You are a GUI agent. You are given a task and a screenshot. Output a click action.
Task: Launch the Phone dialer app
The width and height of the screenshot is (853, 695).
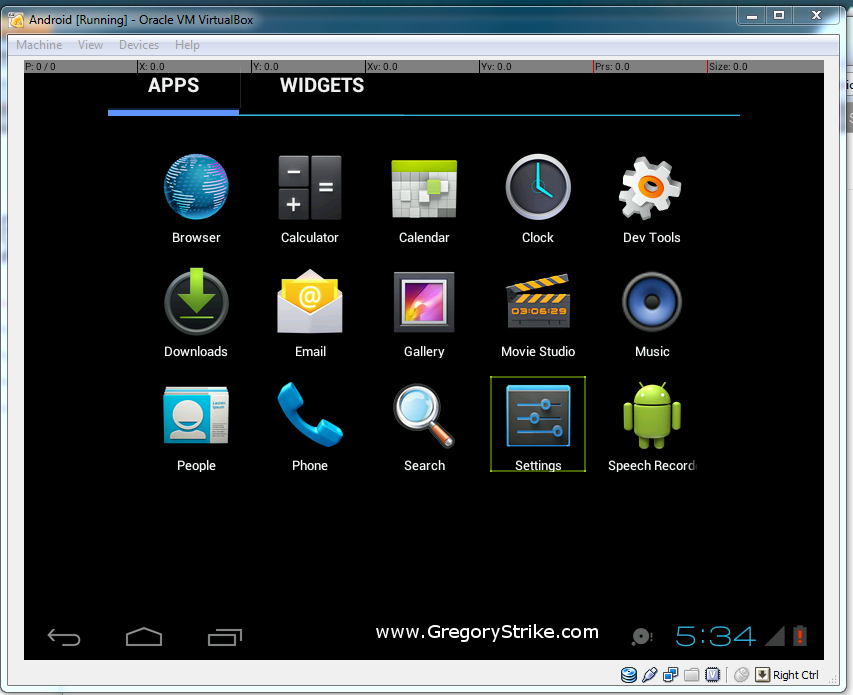310,417
